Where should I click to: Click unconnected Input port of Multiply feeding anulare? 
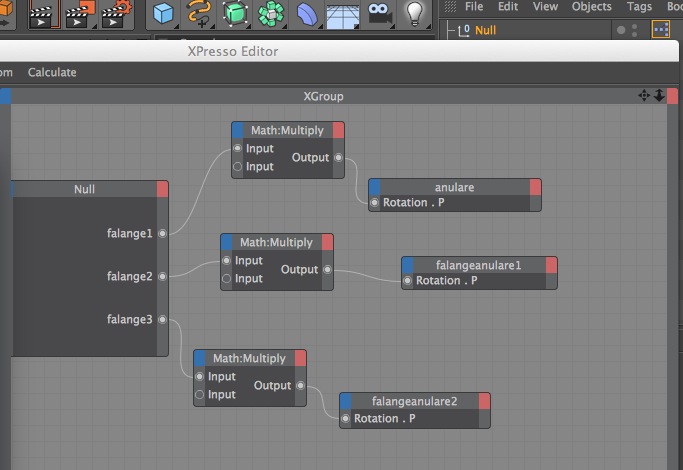coord(237,166)
